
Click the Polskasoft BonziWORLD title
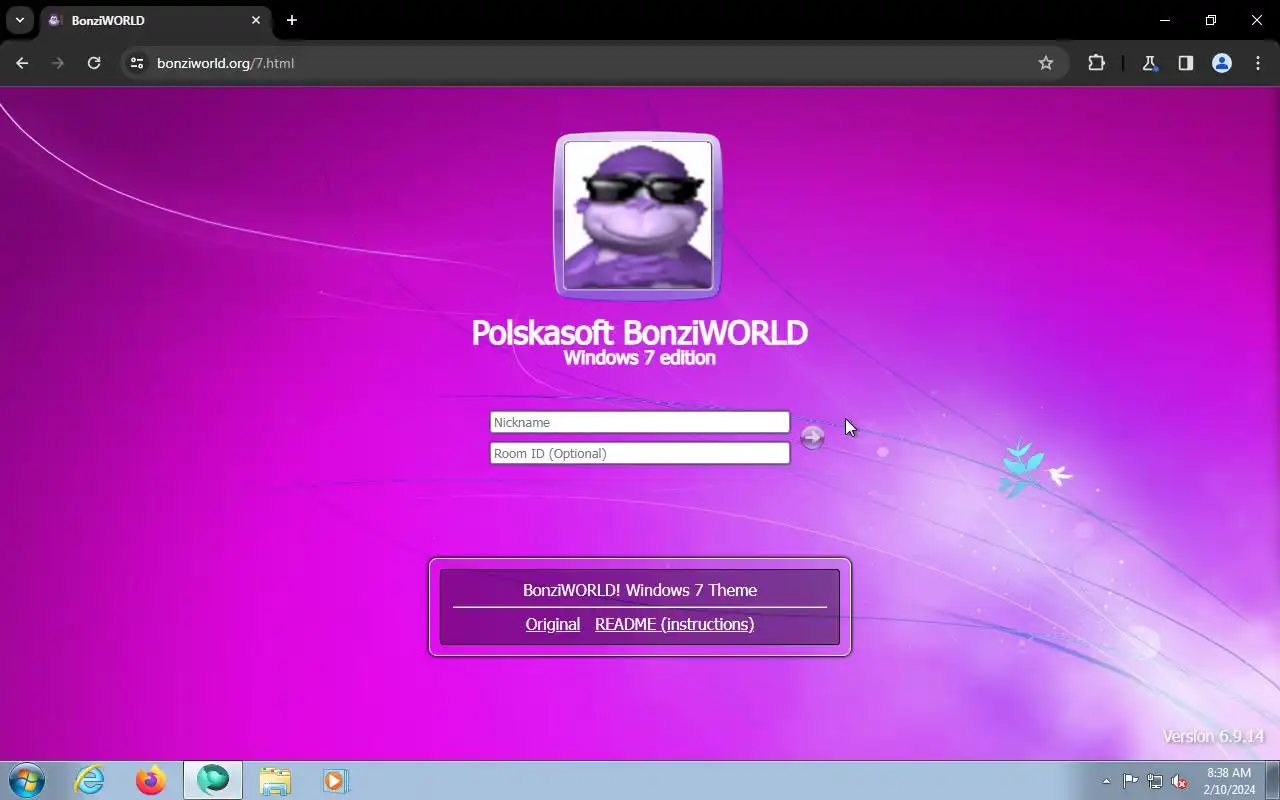click(x=639, y=333)
